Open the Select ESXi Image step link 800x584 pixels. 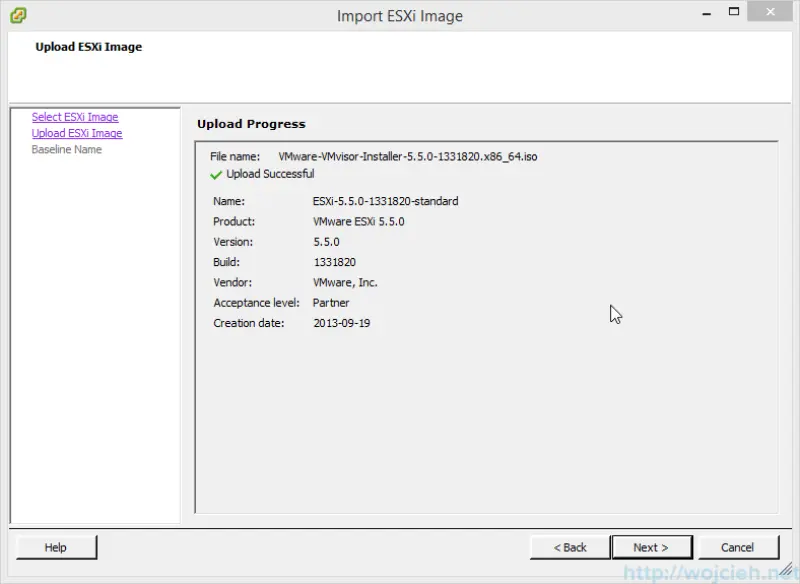[x=74, y=116]
